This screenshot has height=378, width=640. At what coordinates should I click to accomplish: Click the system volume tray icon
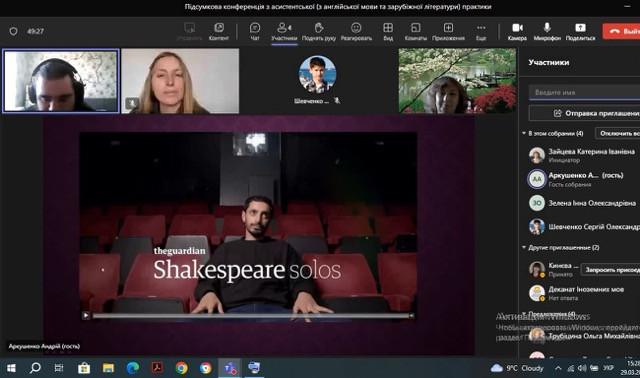click(582, 368)
